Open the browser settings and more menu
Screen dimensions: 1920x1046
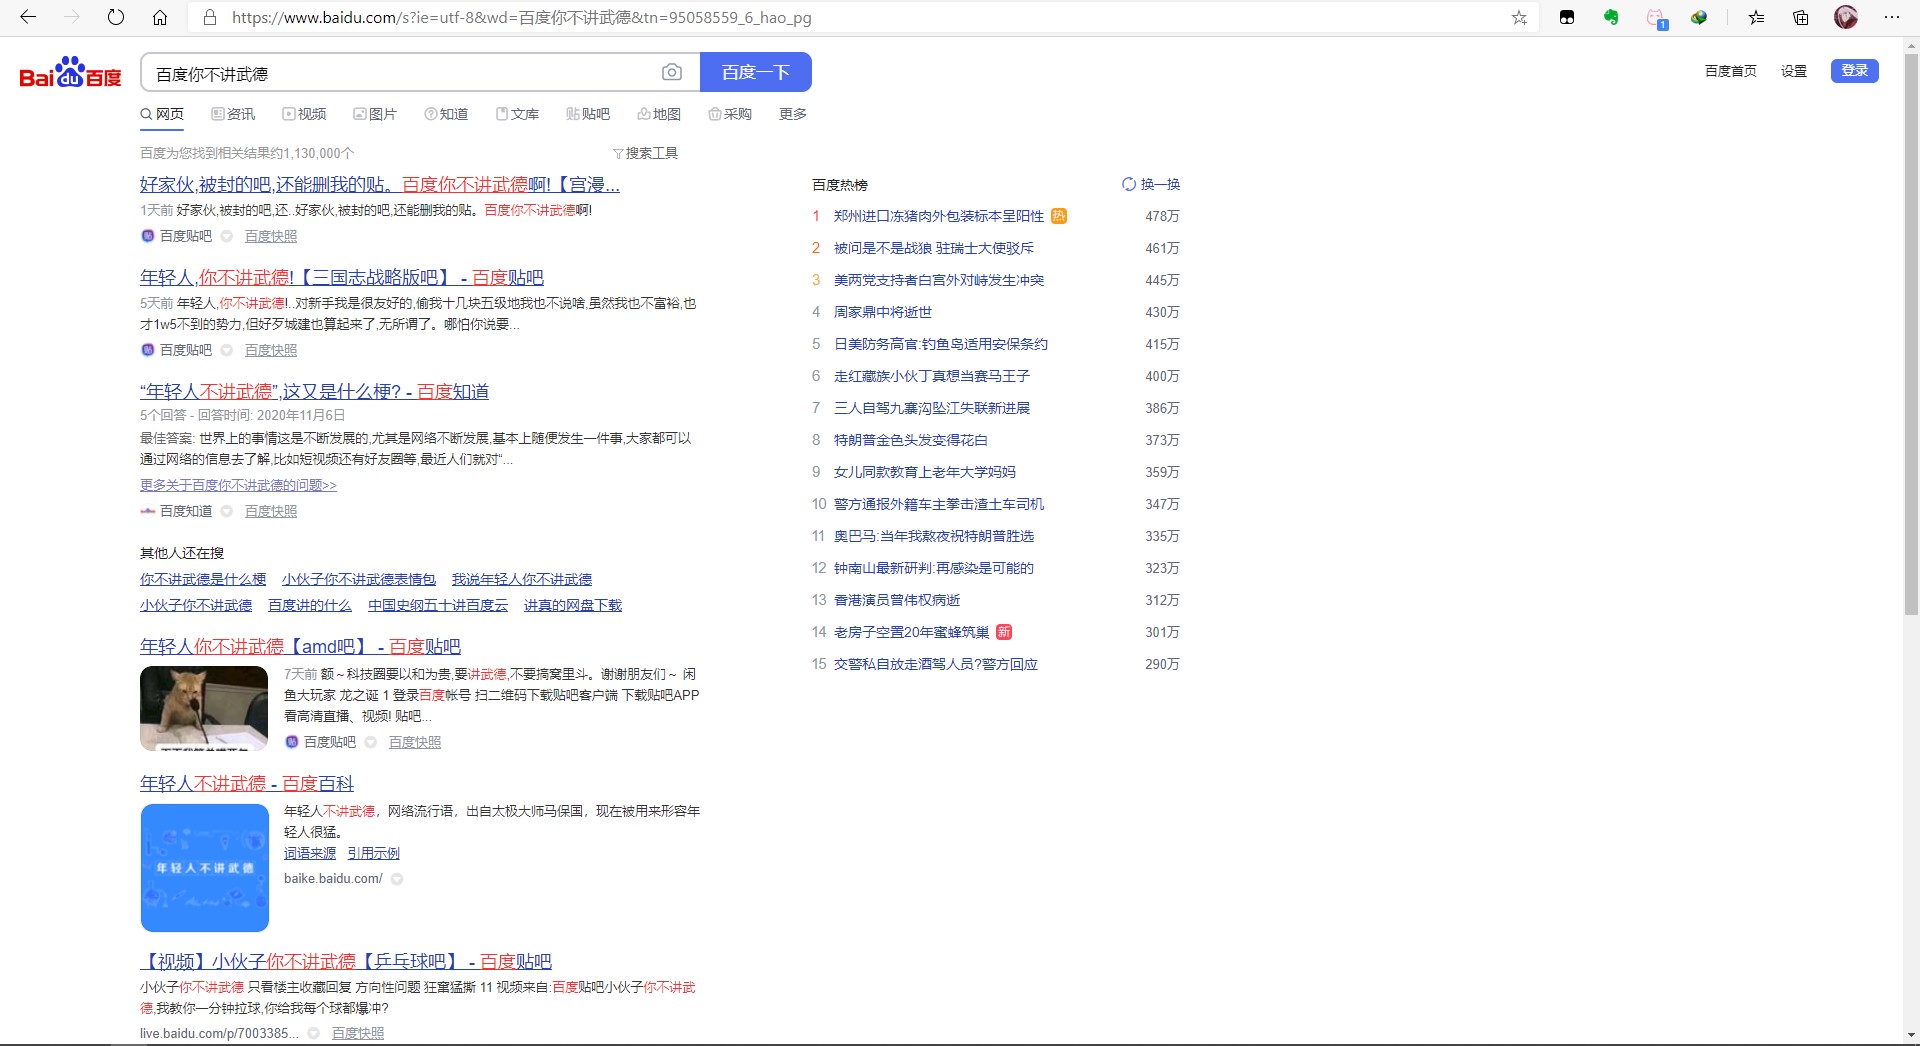click(x=1891, y=17)
